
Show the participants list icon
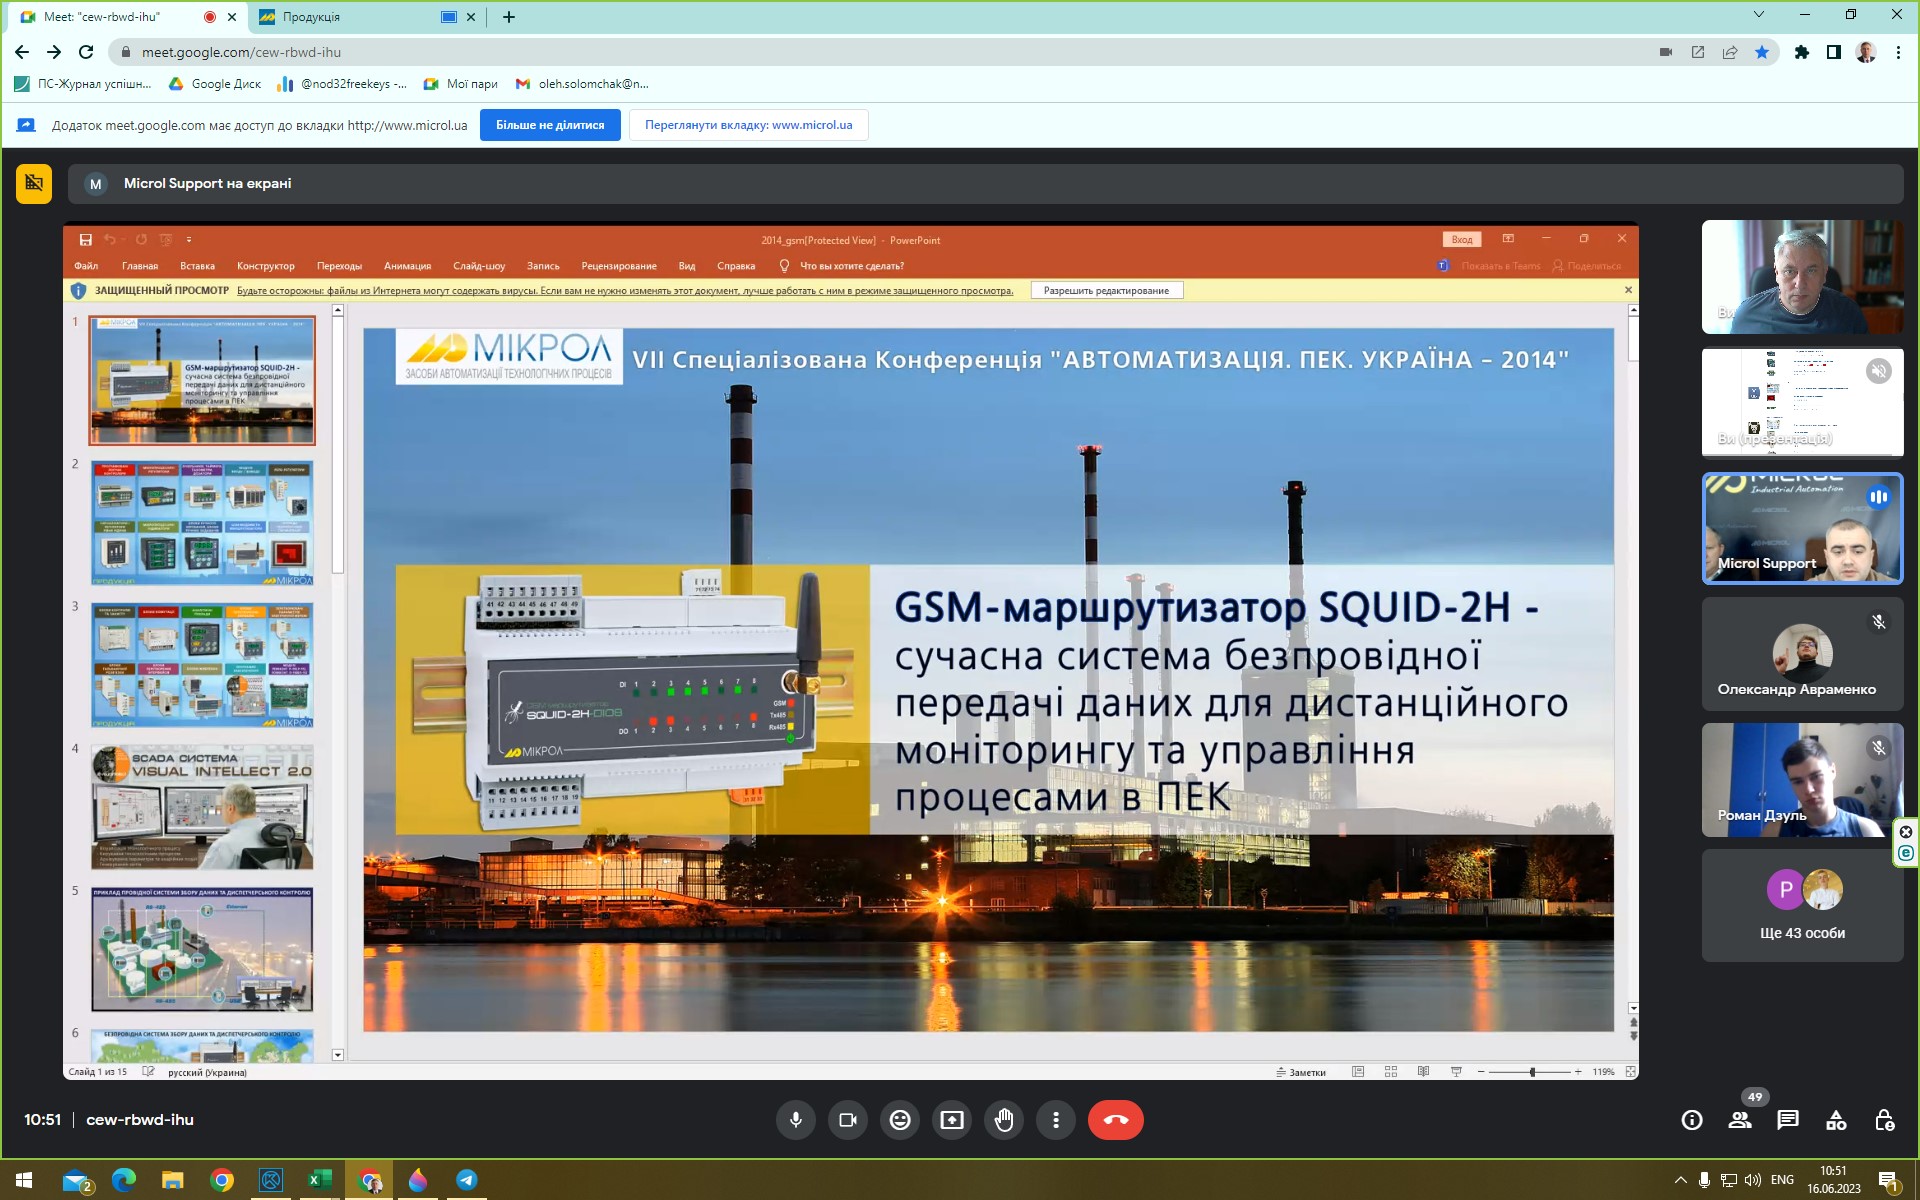[1740, 1120]
